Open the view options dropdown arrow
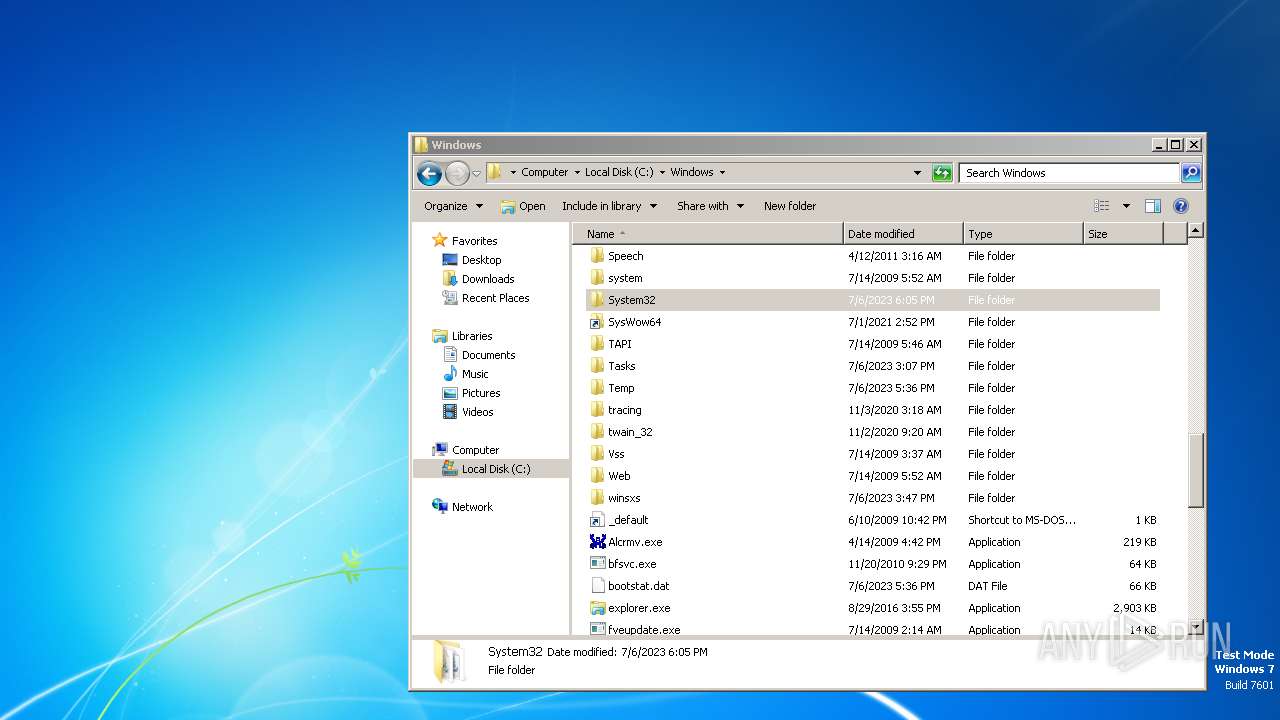The image size is (1280, 720). 1126,206
